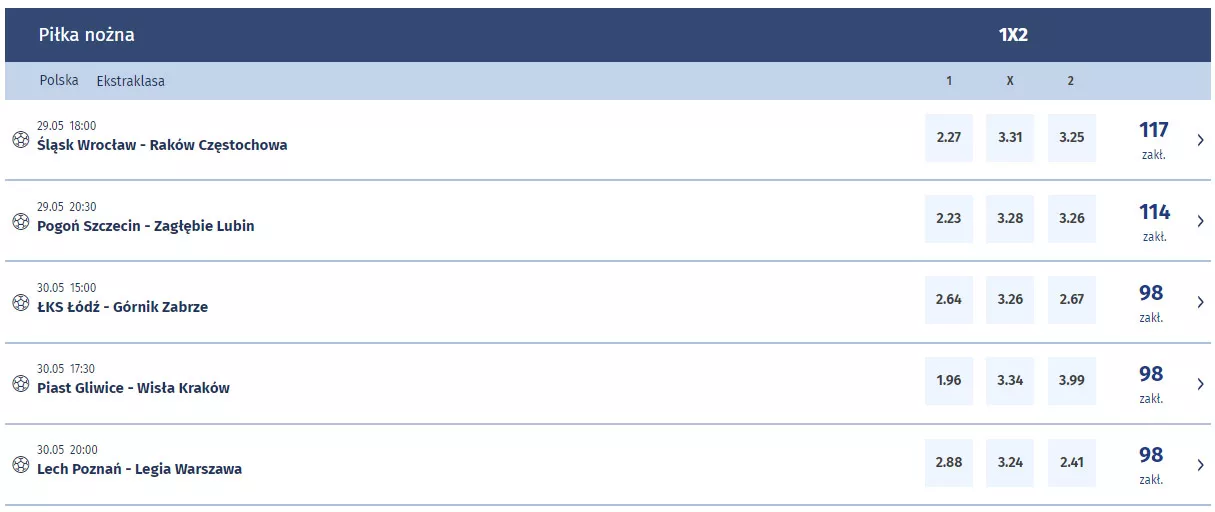Viewport: 1215px width, 512px height.
Task: Choose draw odds 3.26 in ŁKS Łódź match
Action: point(1010,300)
